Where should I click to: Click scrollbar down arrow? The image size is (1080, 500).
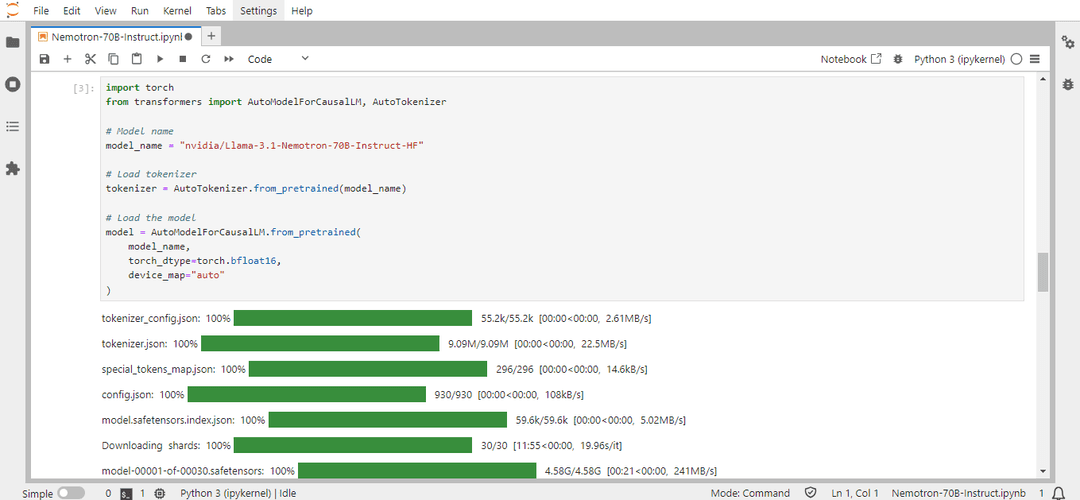[x=1042, y=471]
